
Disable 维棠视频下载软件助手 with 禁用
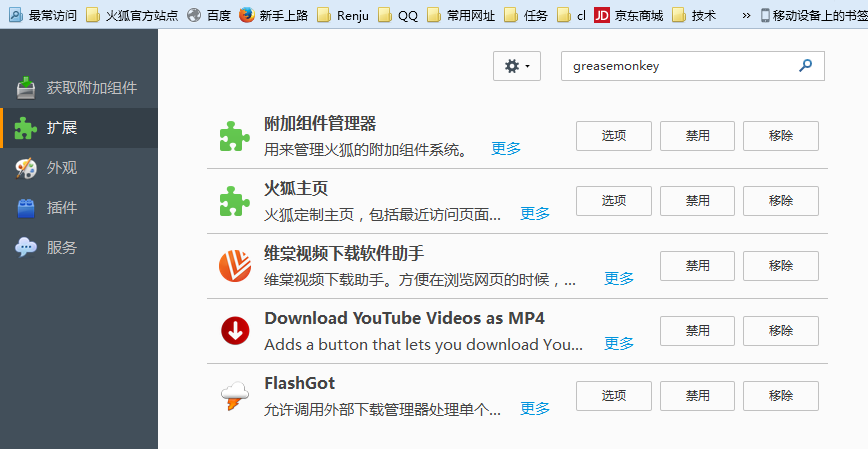pyautogui.click(x=698, y=266)
